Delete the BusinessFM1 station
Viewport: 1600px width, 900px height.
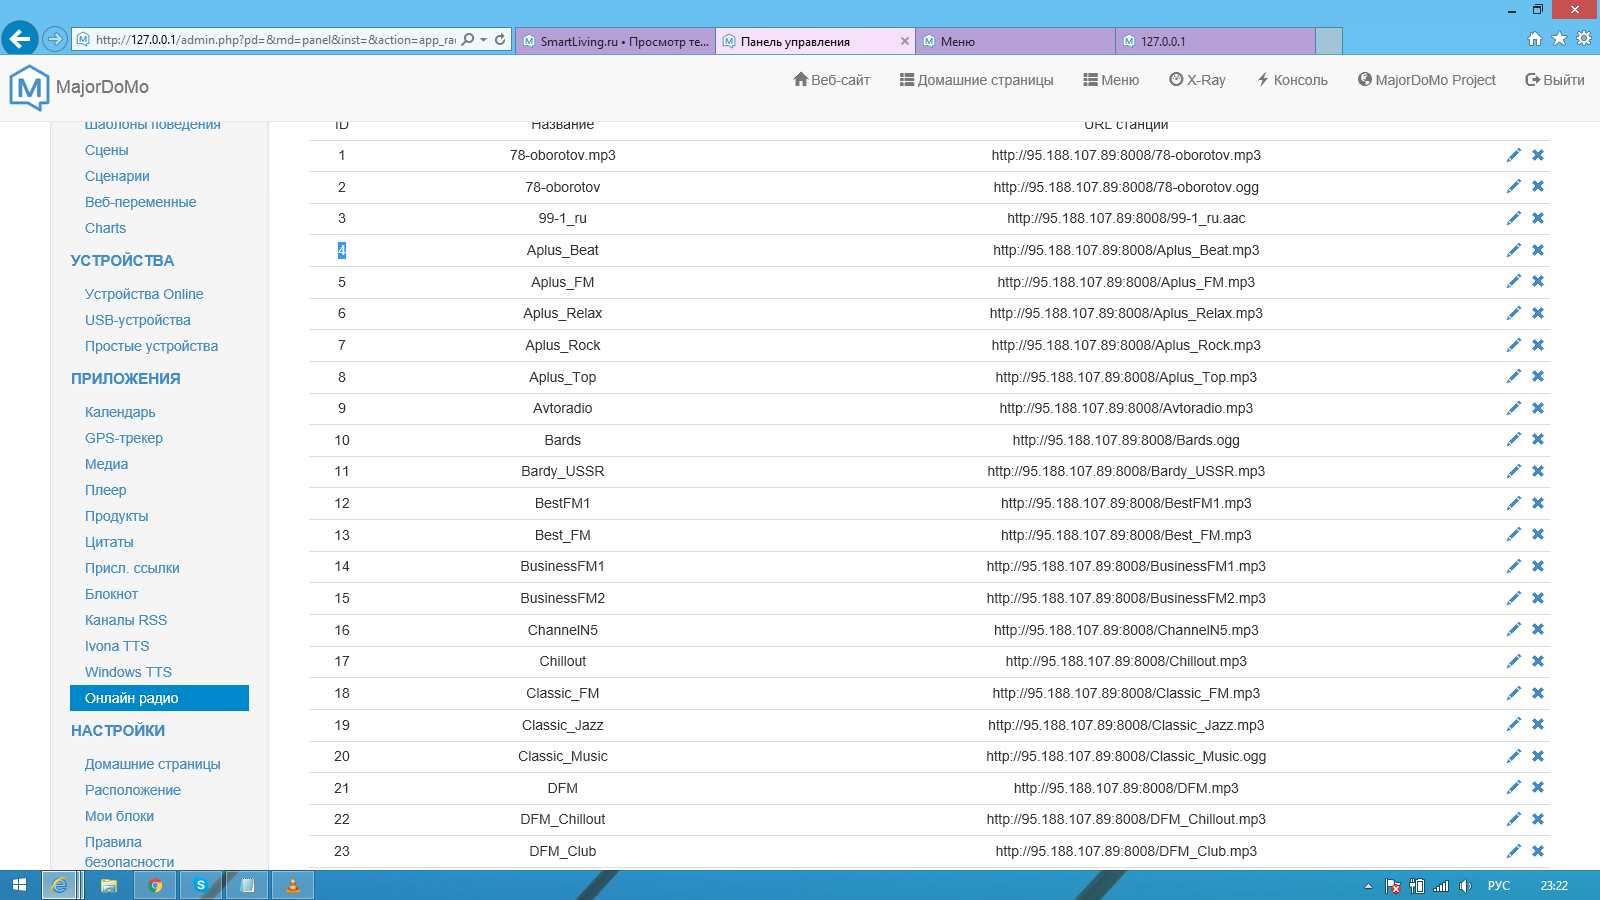1538,566
